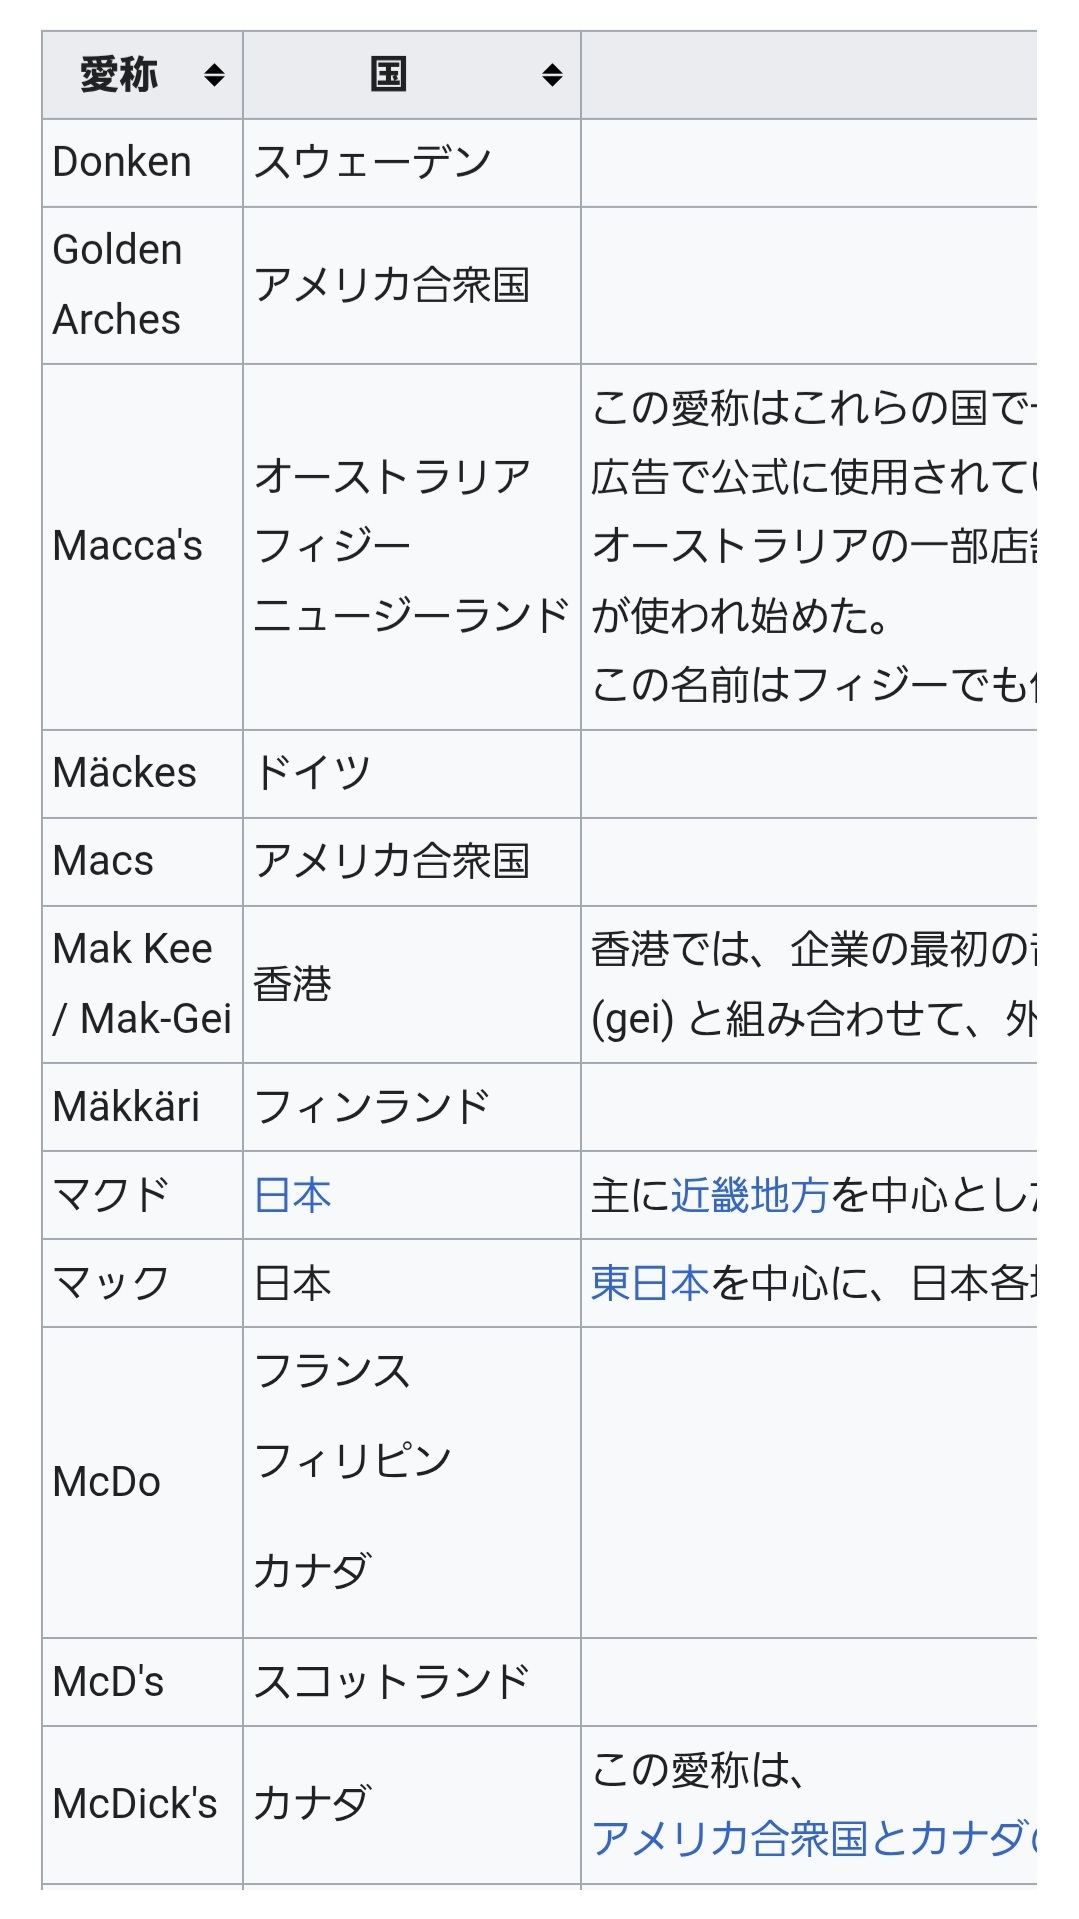This screenshot has height=1919, width=1079.
Task: Select the Golden Arches cell
Action: point(117,285)
